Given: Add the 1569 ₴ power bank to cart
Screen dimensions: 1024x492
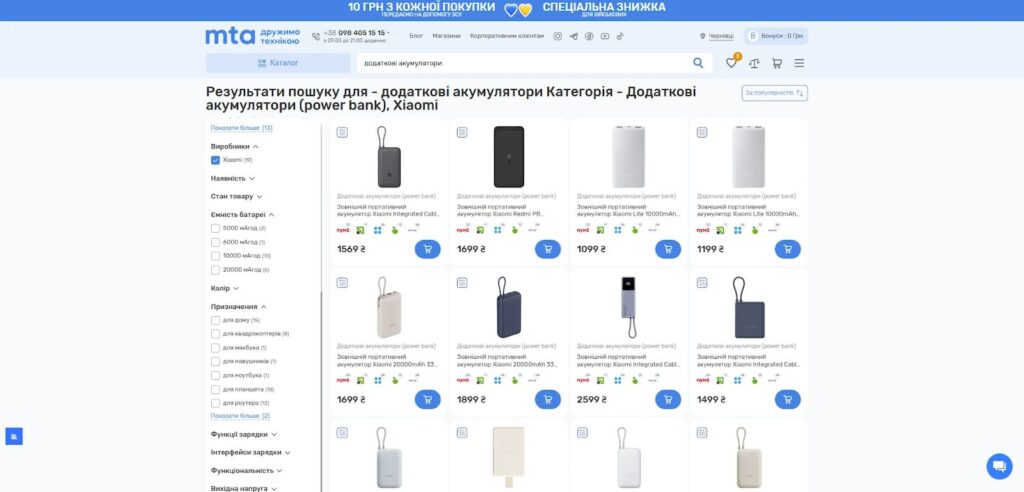Looking at the screenshot, I should 427,249.
